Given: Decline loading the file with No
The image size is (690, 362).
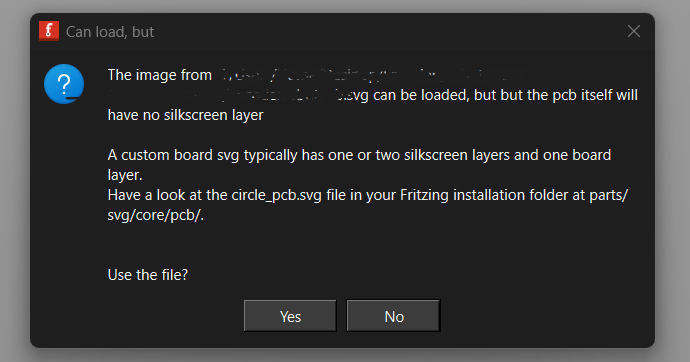Looking at the screenshot, I should click(393, 316).
